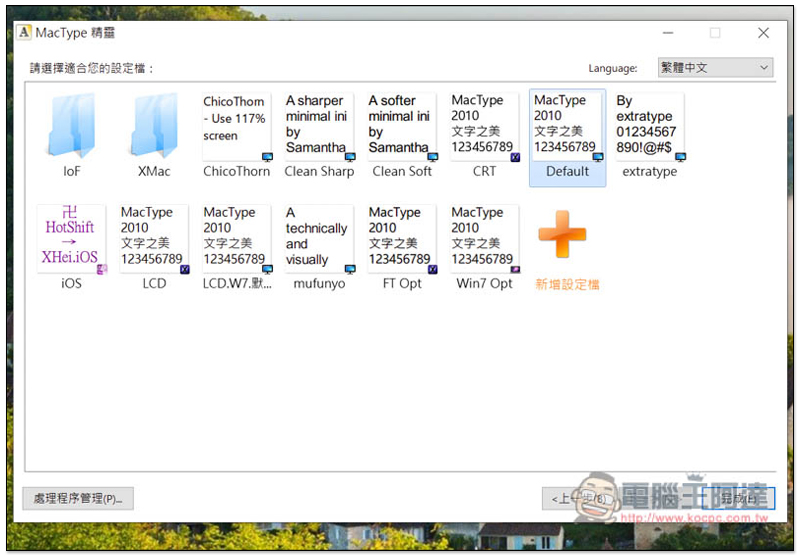Close the MacType wizard window
The height and width of the screenshot is (557, 800).
[763, 33]
